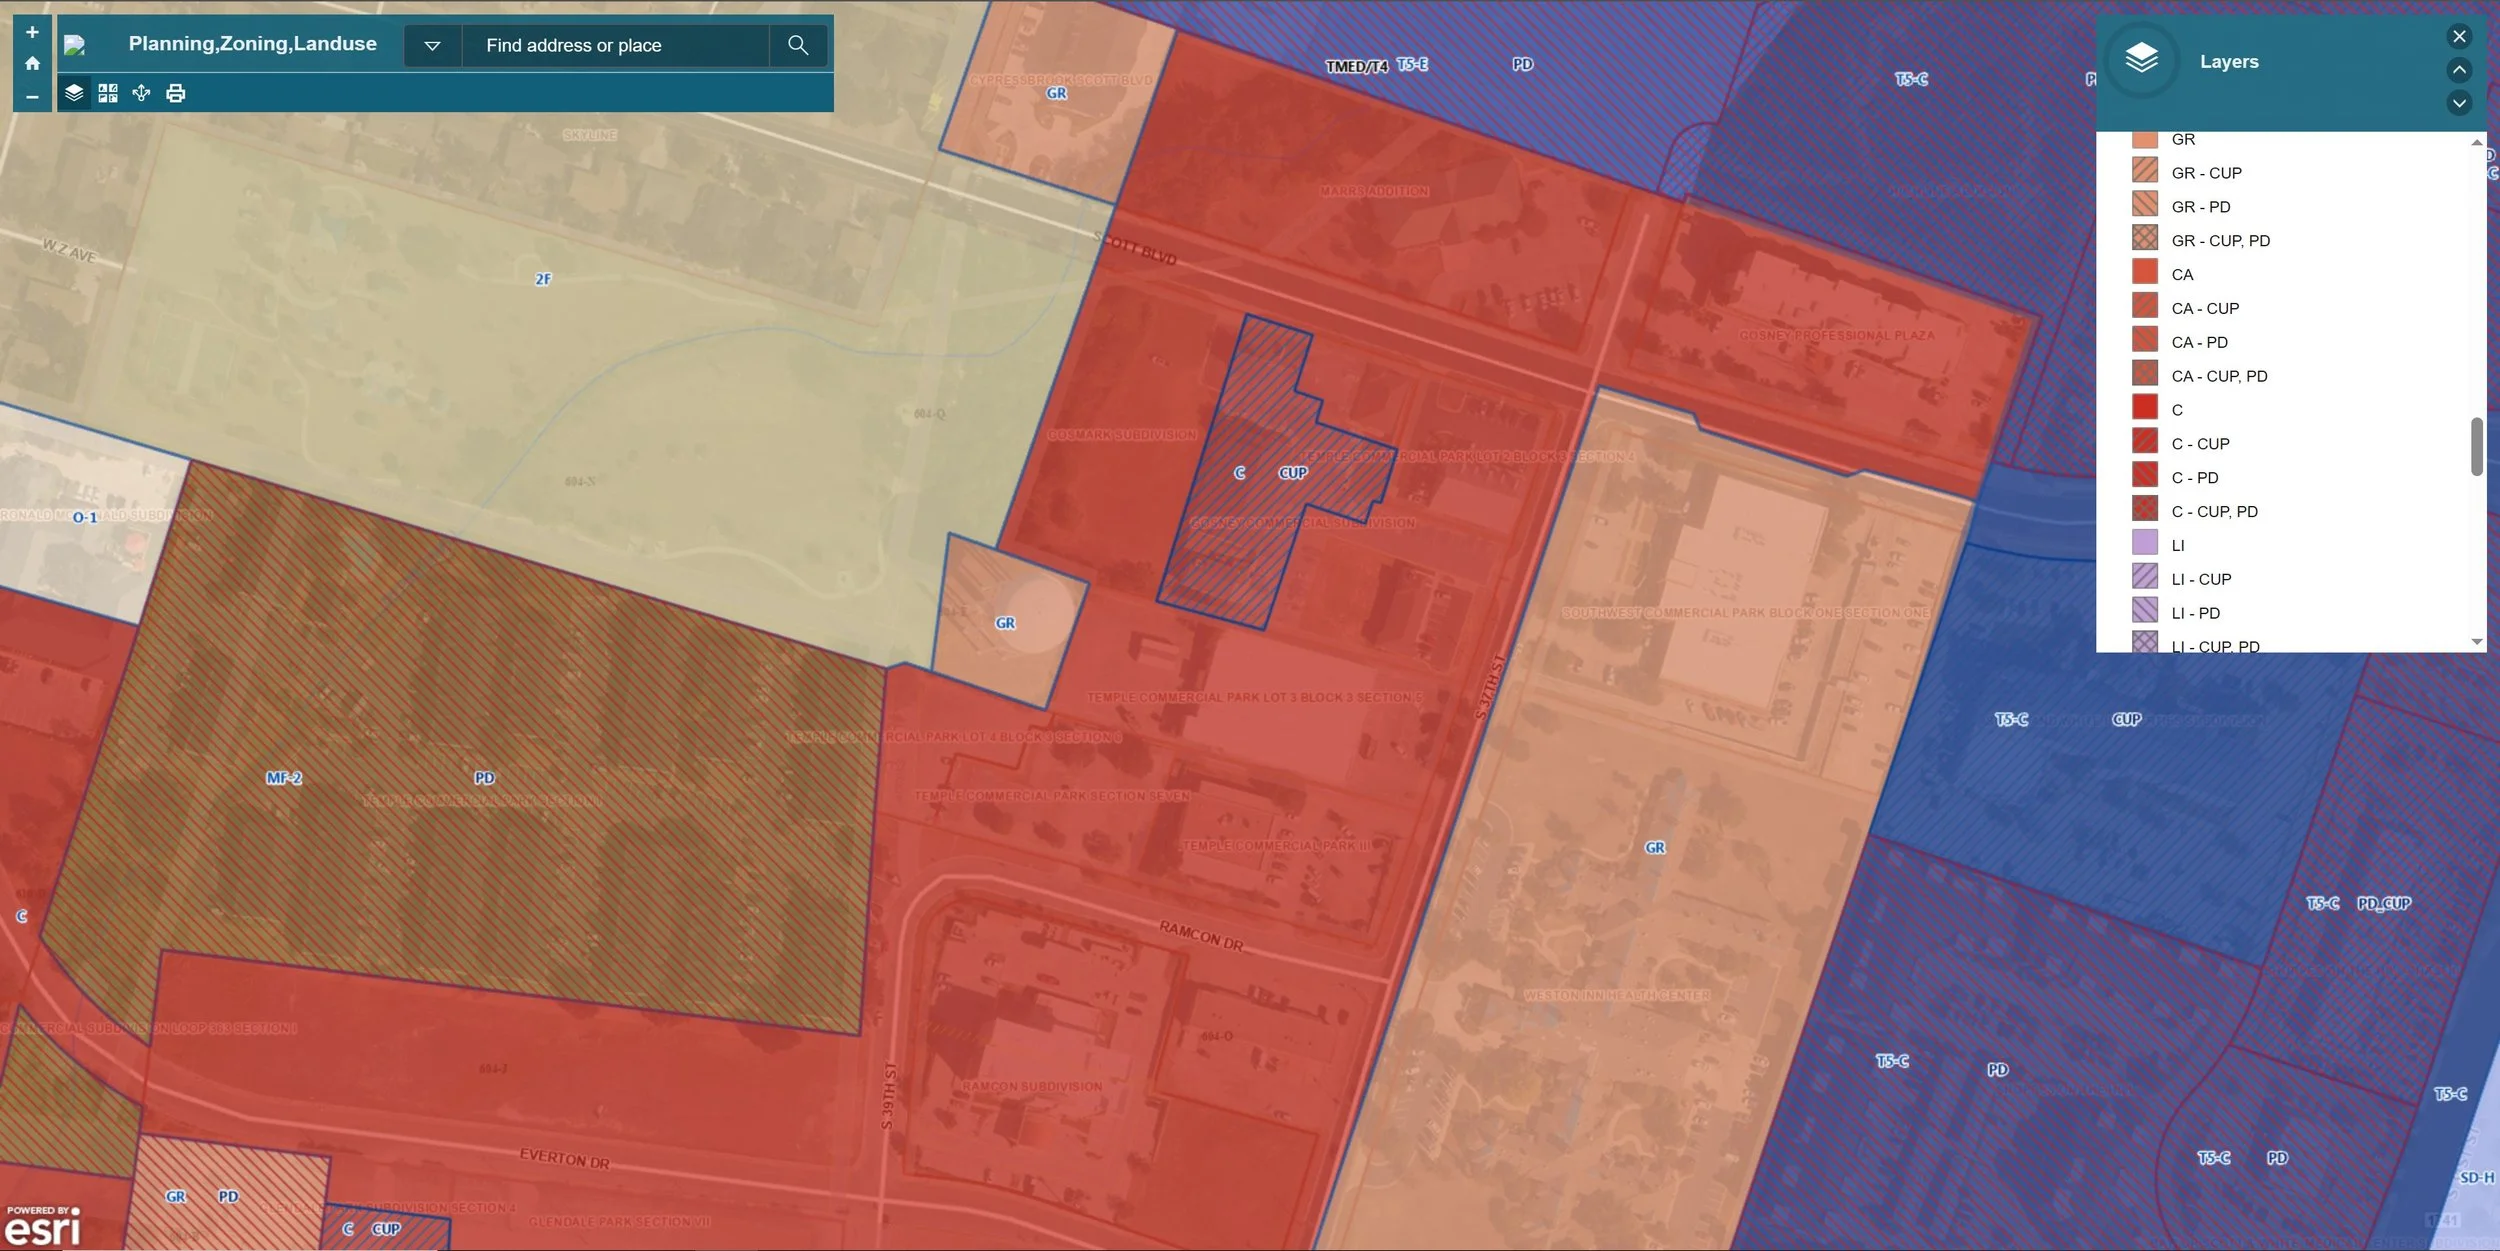Zoom in with the plus button

32,32
